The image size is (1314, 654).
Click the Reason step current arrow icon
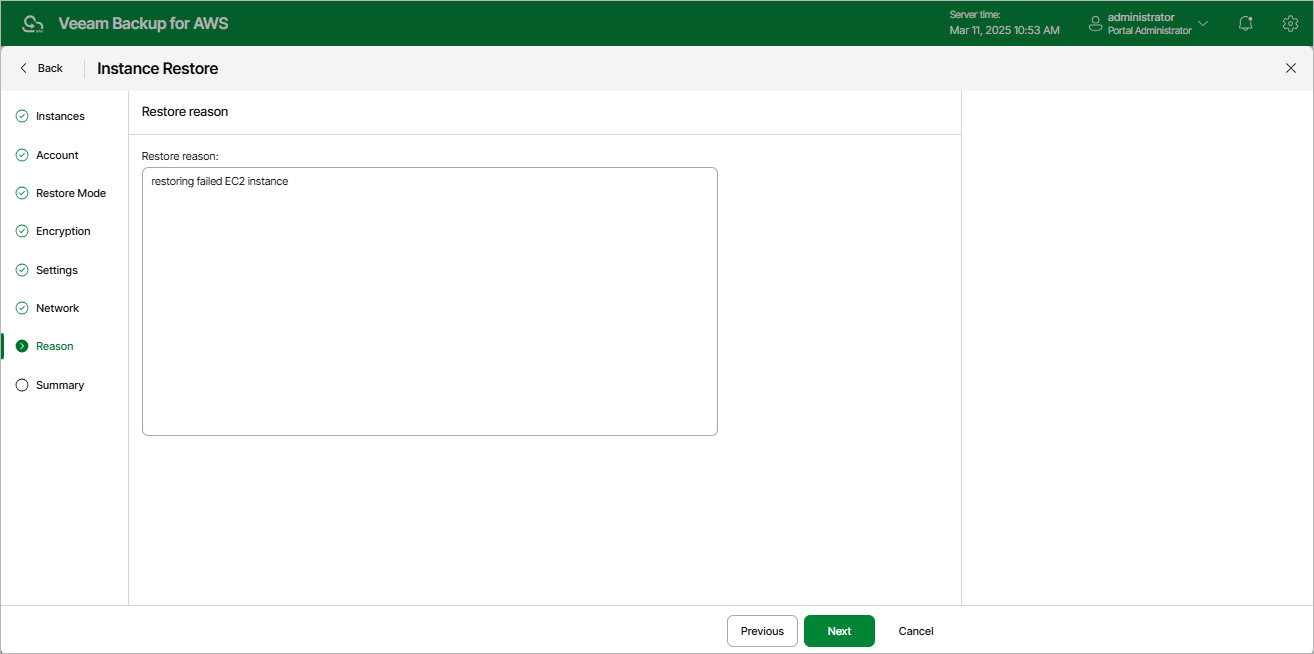(22, 346)
